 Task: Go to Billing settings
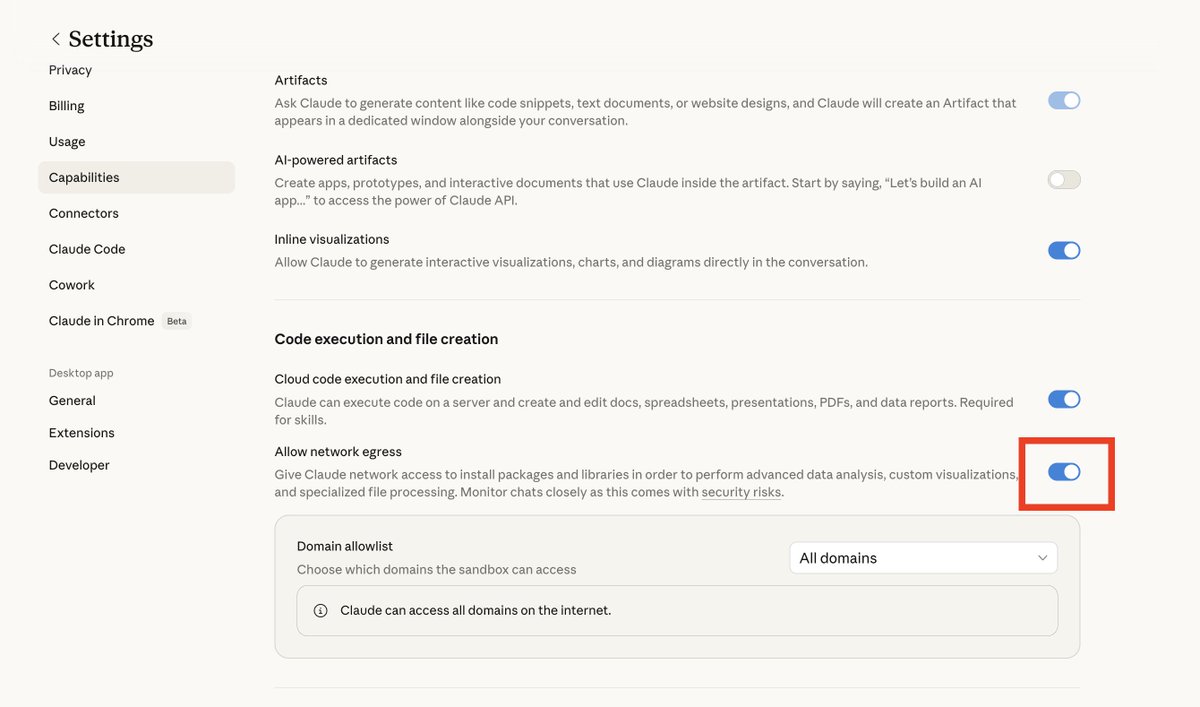point(67,106)
